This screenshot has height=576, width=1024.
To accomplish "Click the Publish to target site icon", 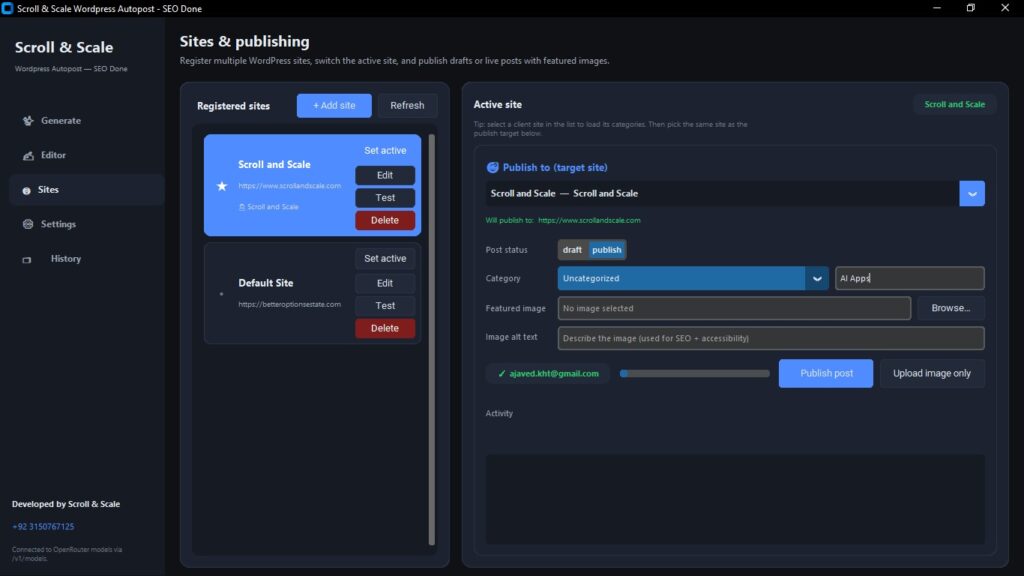I will tap(492, 167).
